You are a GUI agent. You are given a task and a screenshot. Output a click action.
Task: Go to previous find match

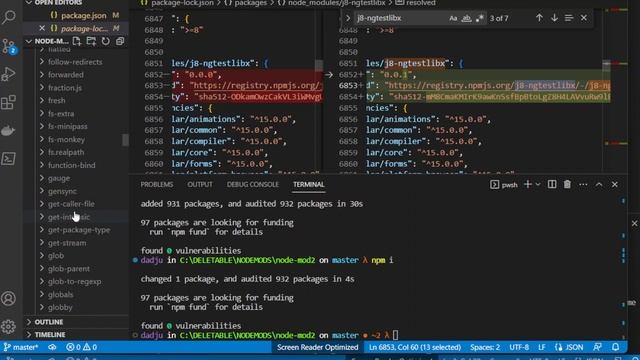(x=539, y=18)
